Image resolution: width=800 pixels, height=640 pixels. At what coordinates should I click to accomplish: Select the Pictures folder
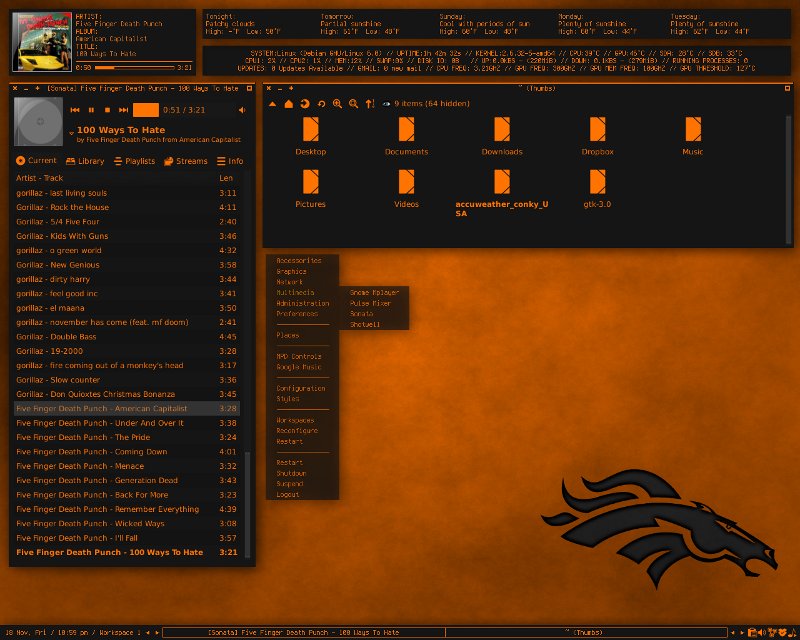click(x=311, y=189)
